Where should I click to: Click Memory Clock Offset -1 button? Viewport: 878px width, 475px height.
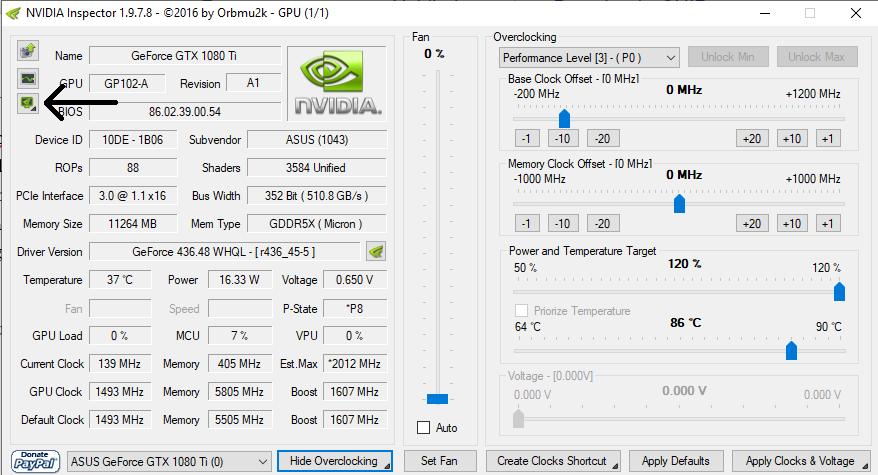tap(527, 223)
